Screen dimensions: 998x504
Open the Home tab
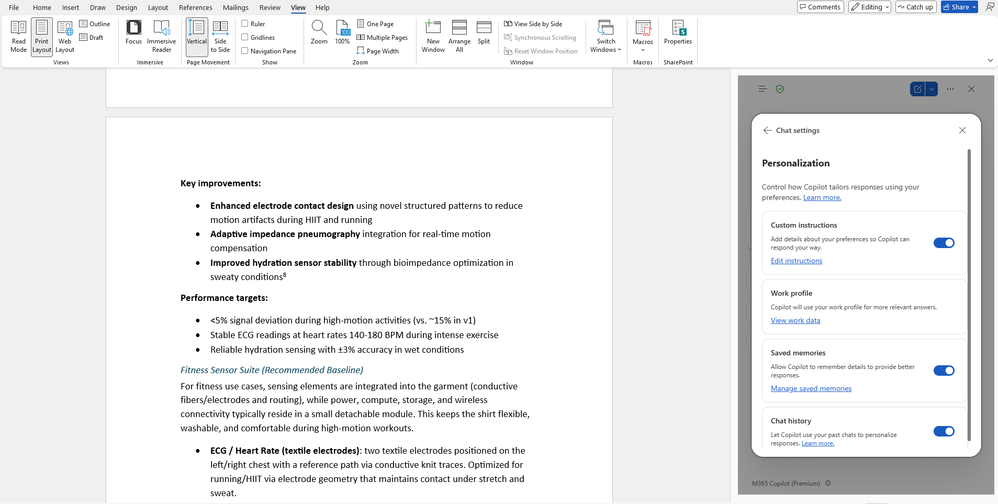[x=41, y=8]
